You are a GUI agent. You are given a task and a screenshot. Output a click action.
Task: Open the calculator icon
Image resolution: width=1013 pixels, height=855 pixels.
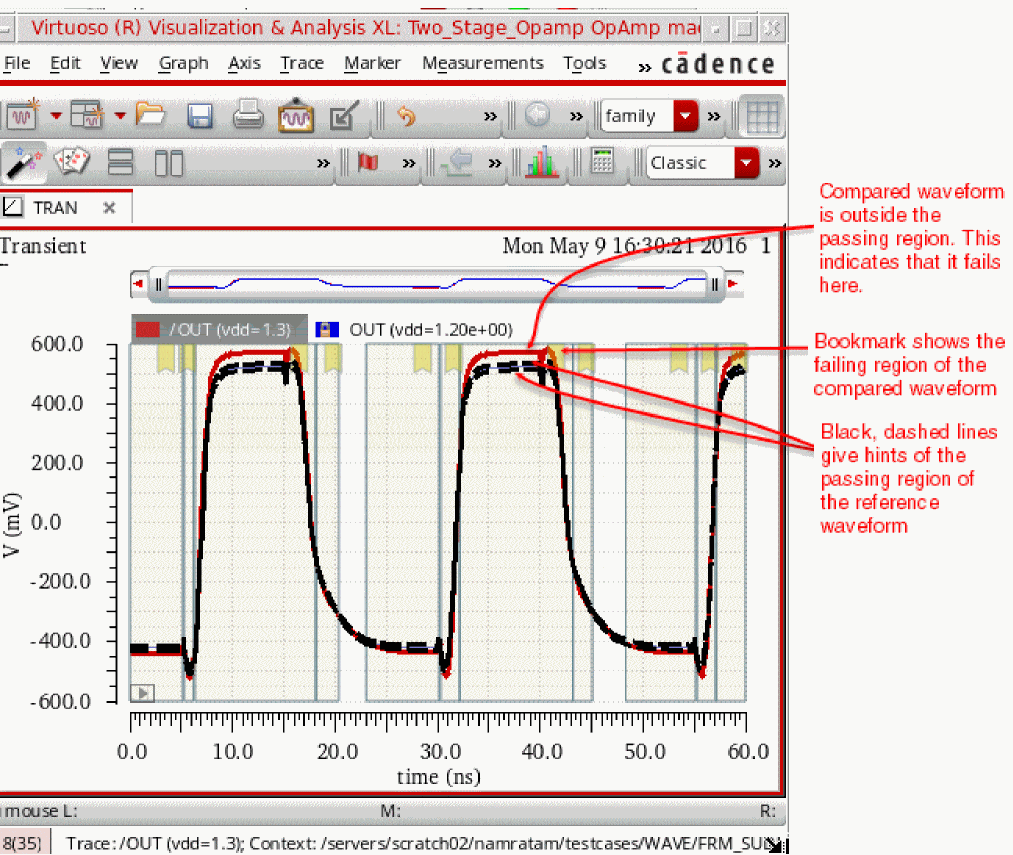pyautogui.click(x=602, y=162)
